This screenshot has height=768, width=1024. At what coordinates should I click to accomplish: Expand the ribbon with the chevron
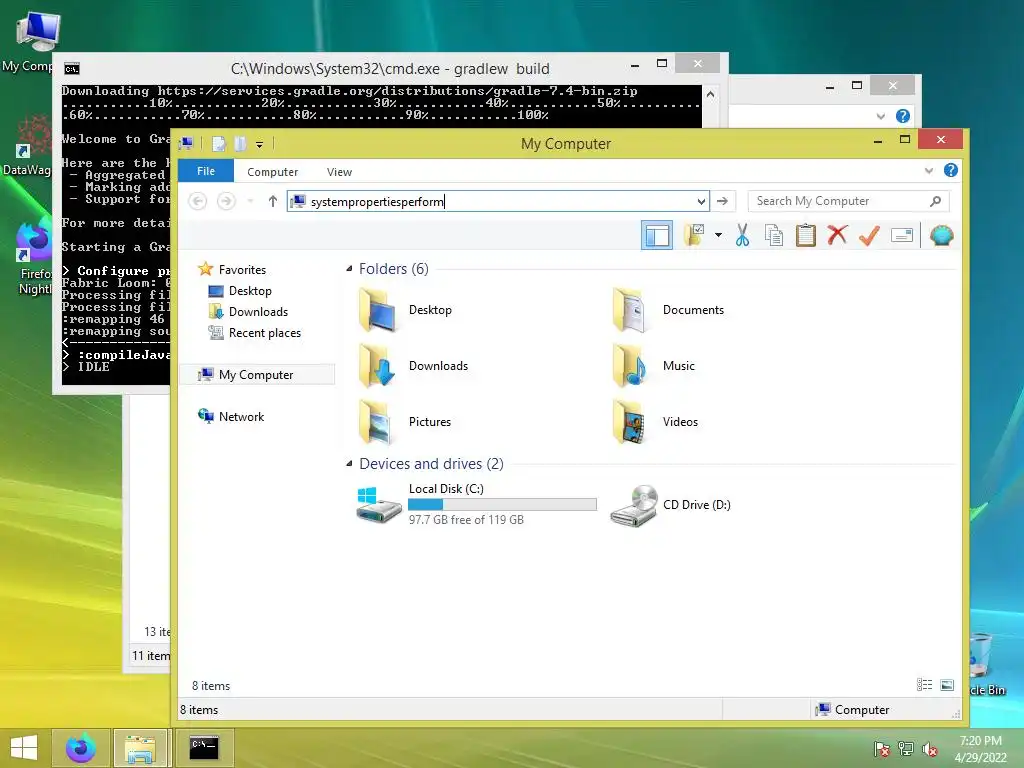point(929,171)
